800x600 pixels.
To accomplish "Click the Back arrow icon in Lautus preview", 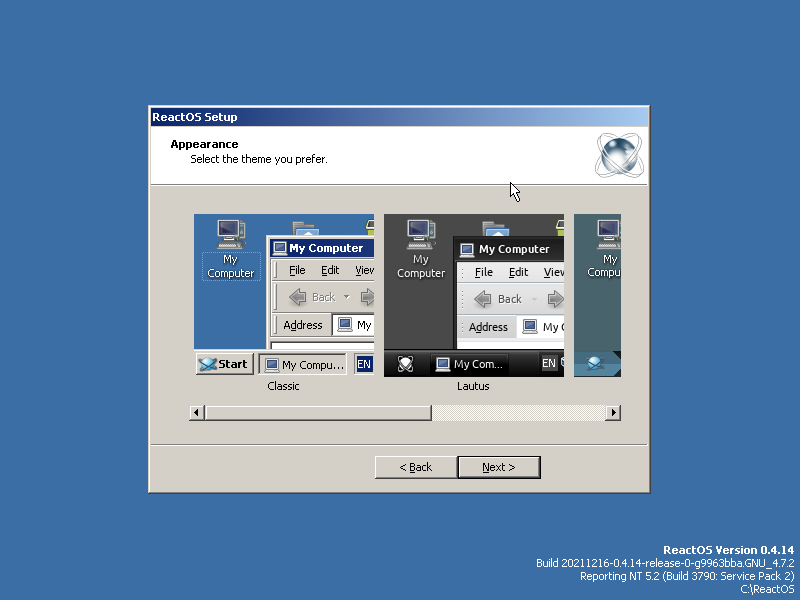I will 484,298.
